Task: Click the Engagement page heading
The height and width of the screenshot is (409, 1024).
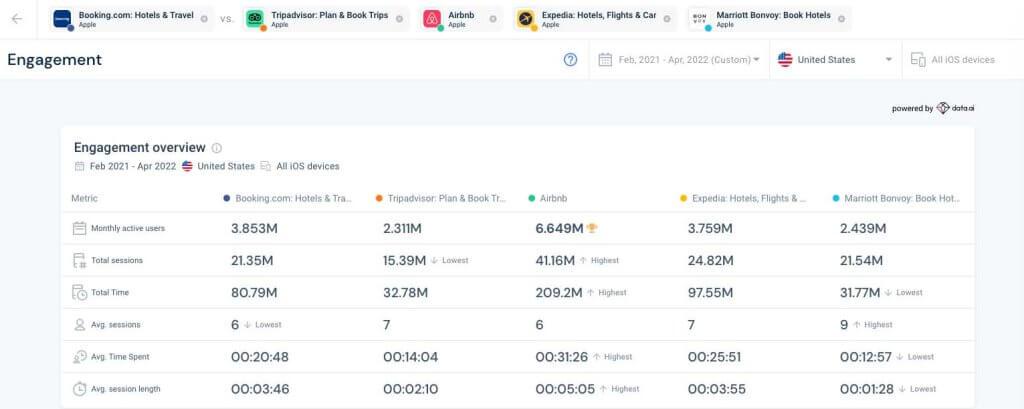Action: (x=55, y=60)
